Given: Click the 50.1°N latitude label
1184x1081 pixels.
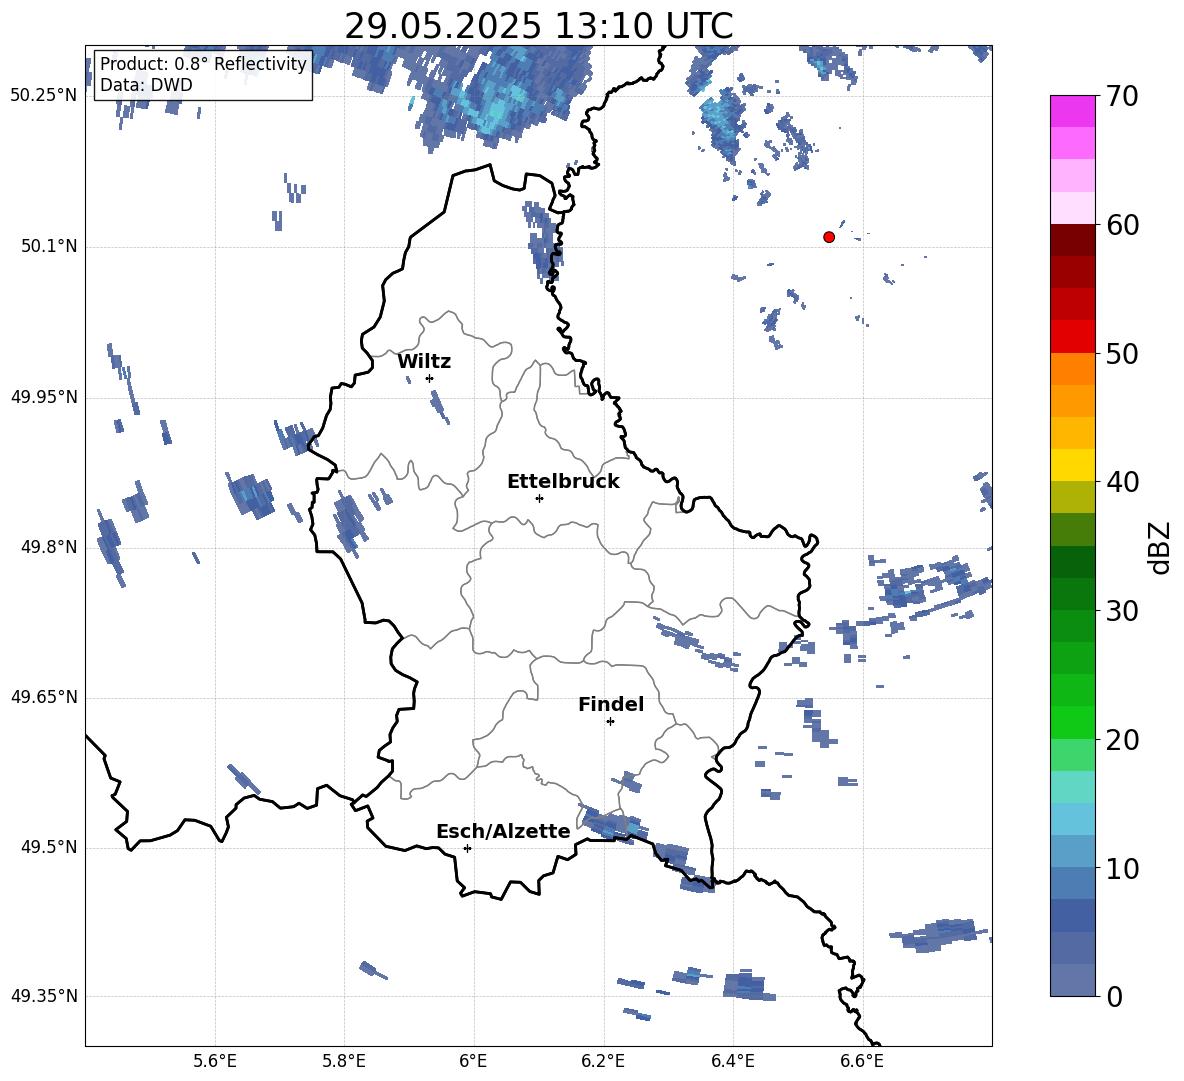Looking at the screenshot, I should (49, 246).
